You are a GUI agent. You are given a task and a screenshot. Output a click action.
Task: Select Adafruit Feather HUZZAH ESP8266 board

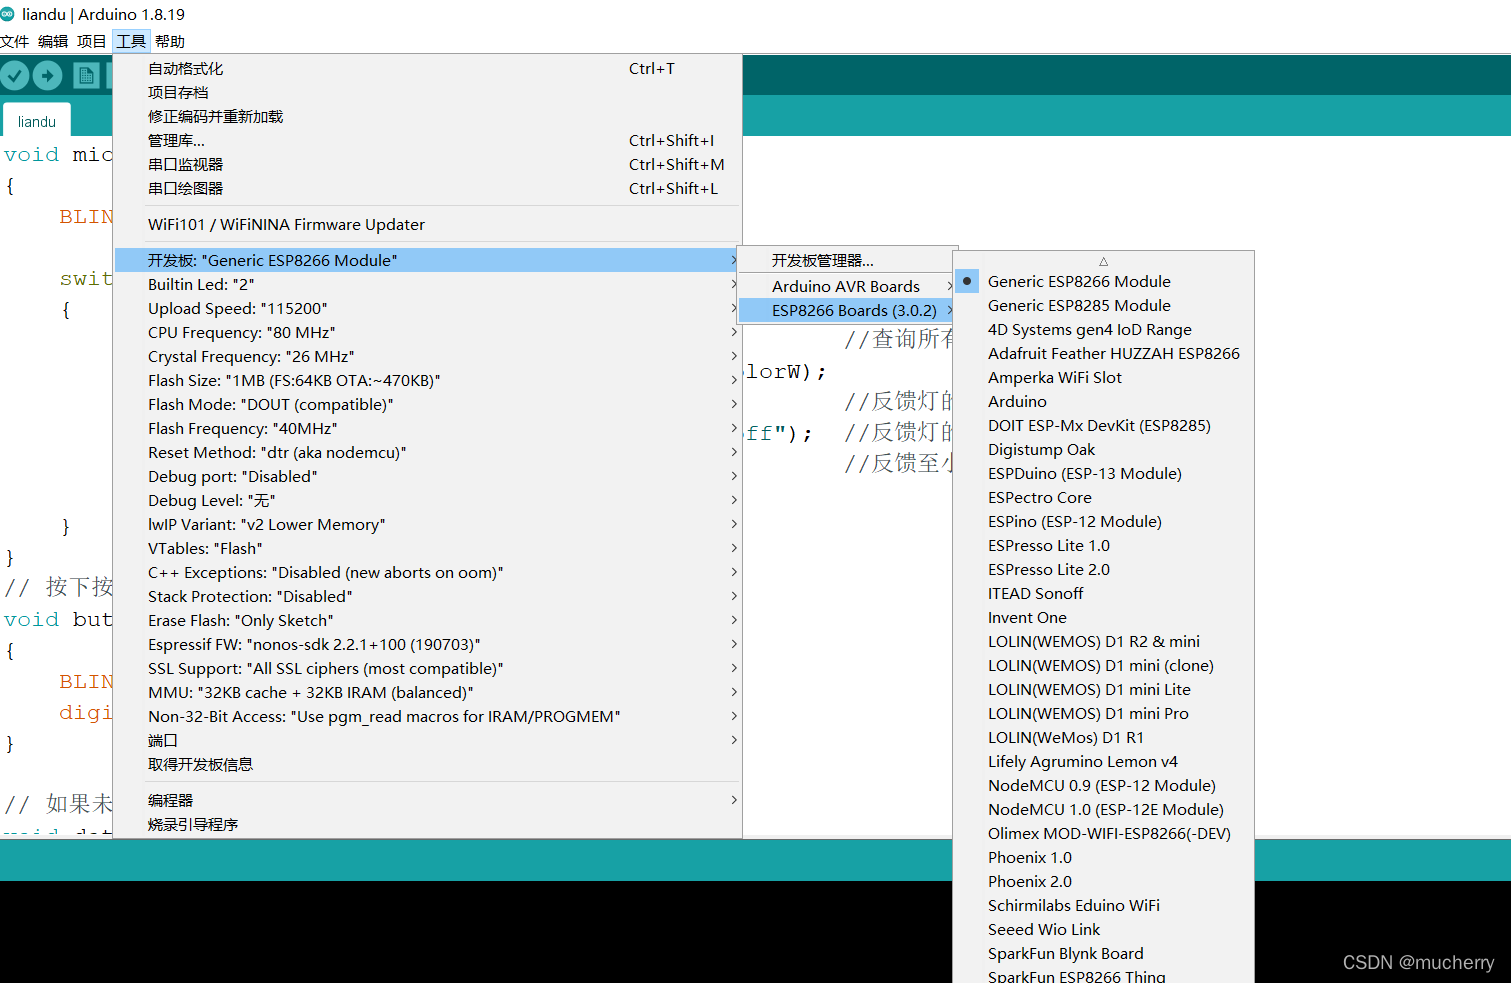(1104, 353)
